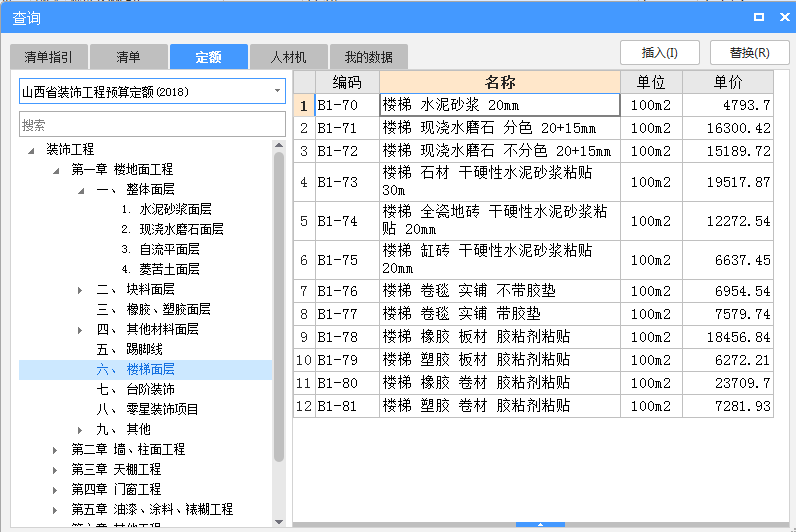The width and height of the screenshot is (796, 532).
Task: Switch to the 清单指引 tab
Action: coord(49,57)
